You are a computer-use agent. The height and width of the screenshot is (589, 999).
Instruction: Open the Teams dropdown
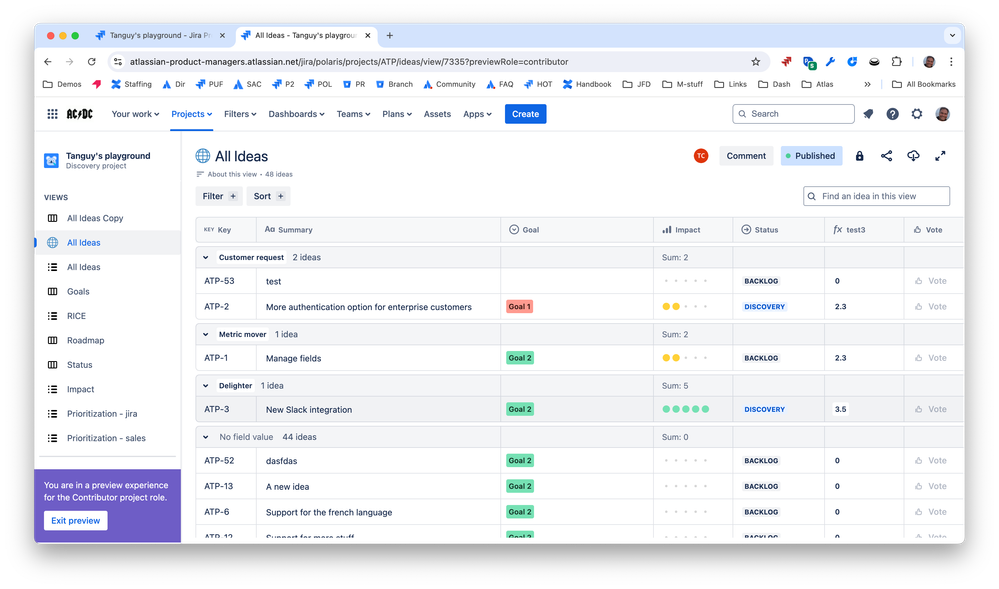click(x=353, y=114)
